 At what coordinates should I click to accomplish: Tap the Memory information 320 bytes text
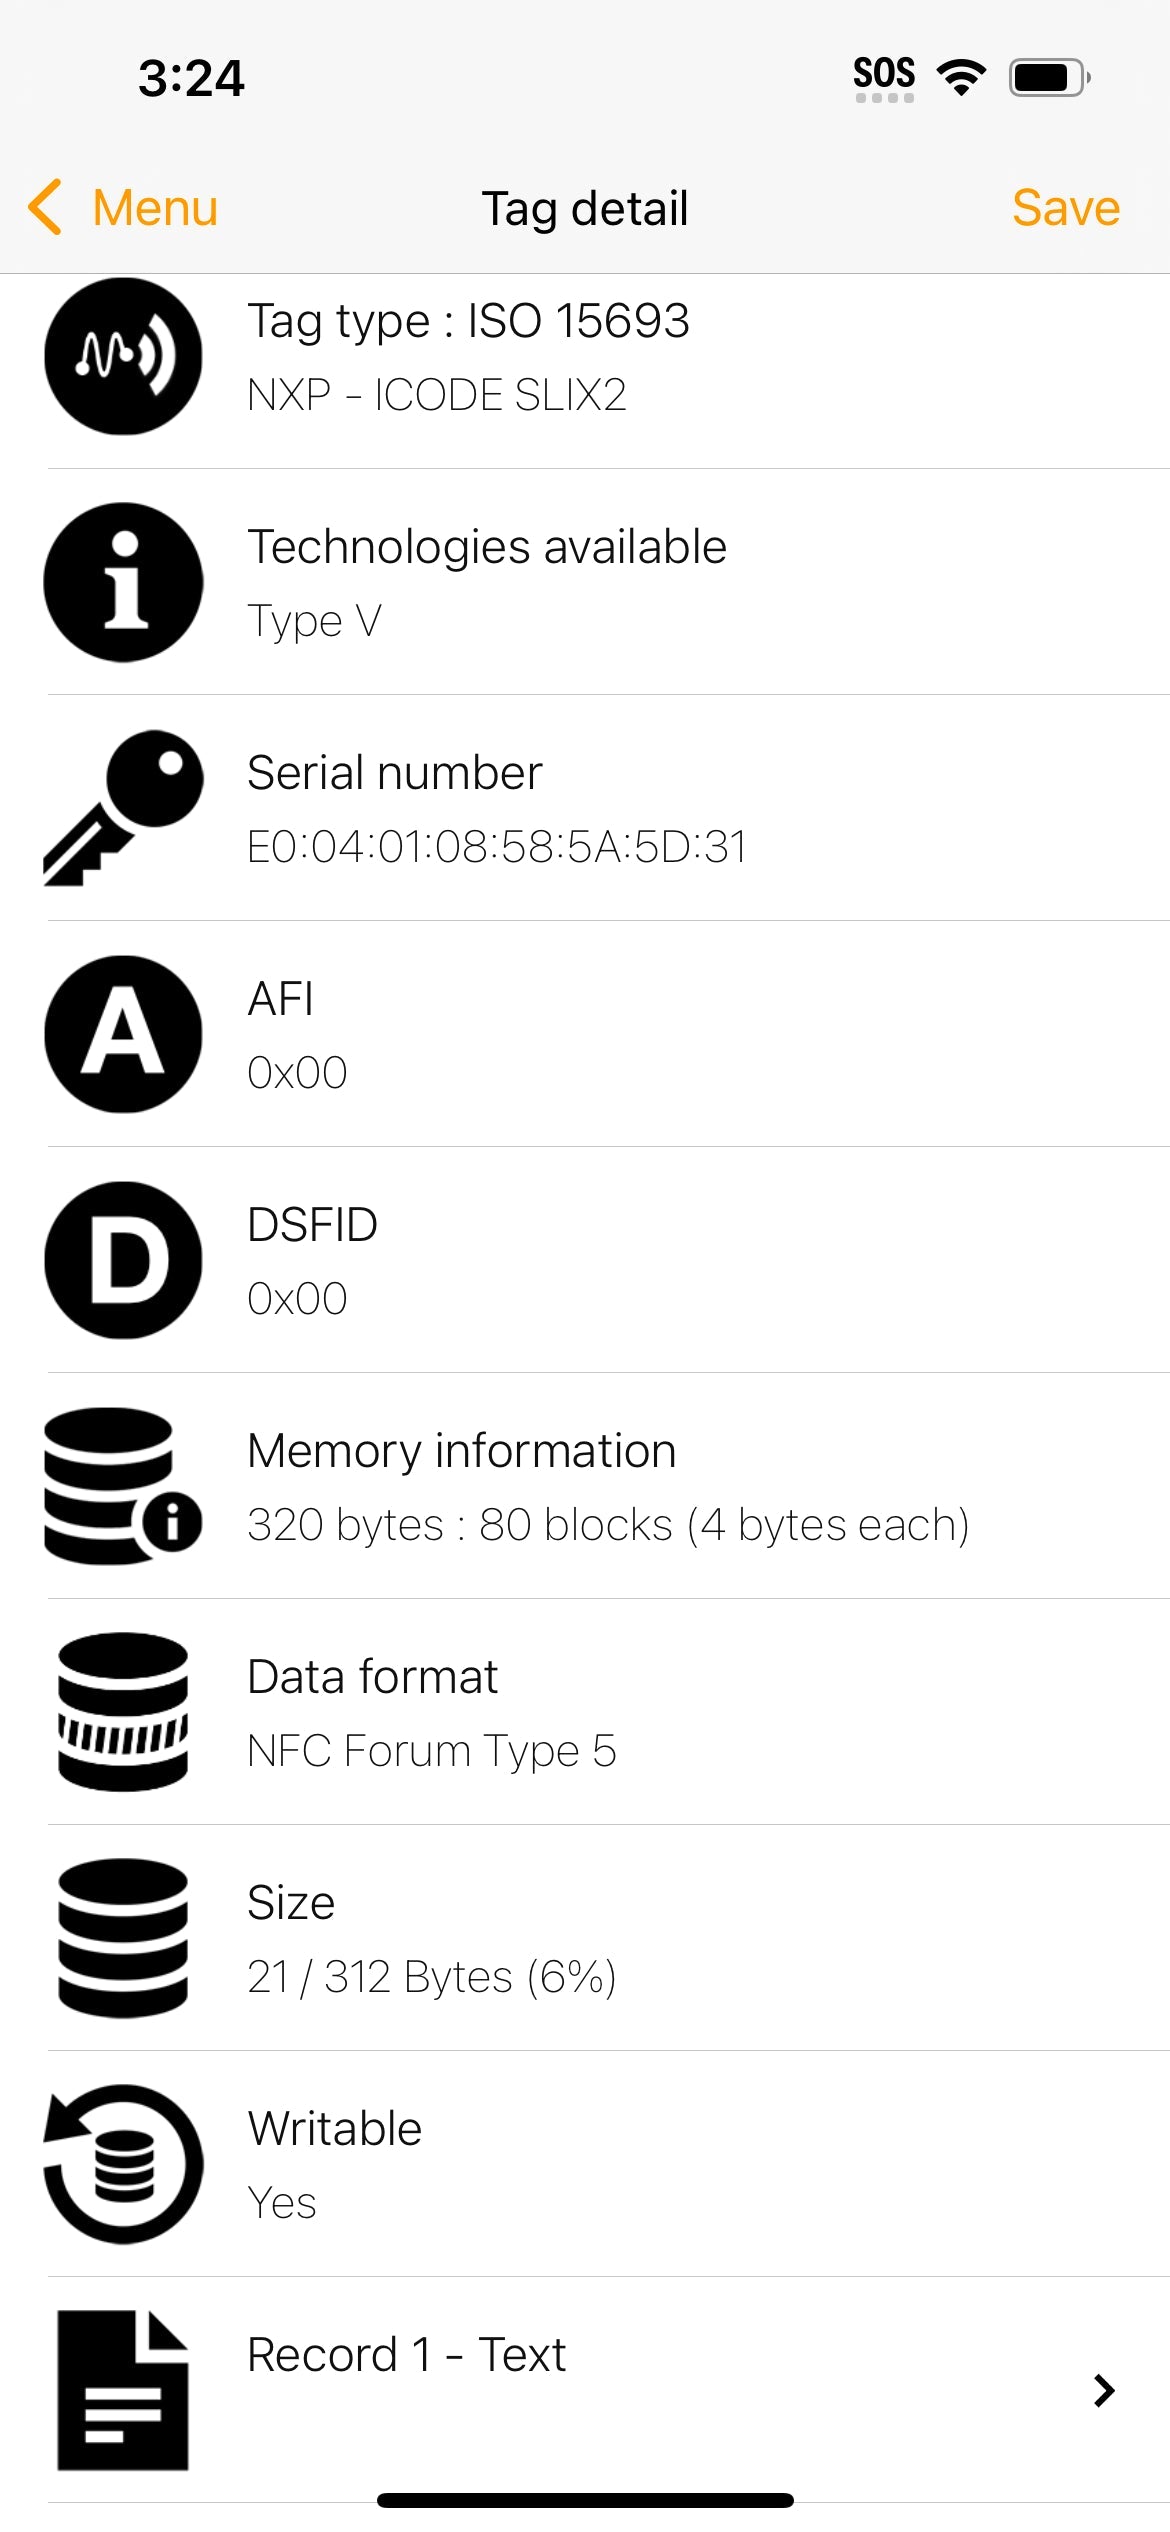[x=608, y=1525]
